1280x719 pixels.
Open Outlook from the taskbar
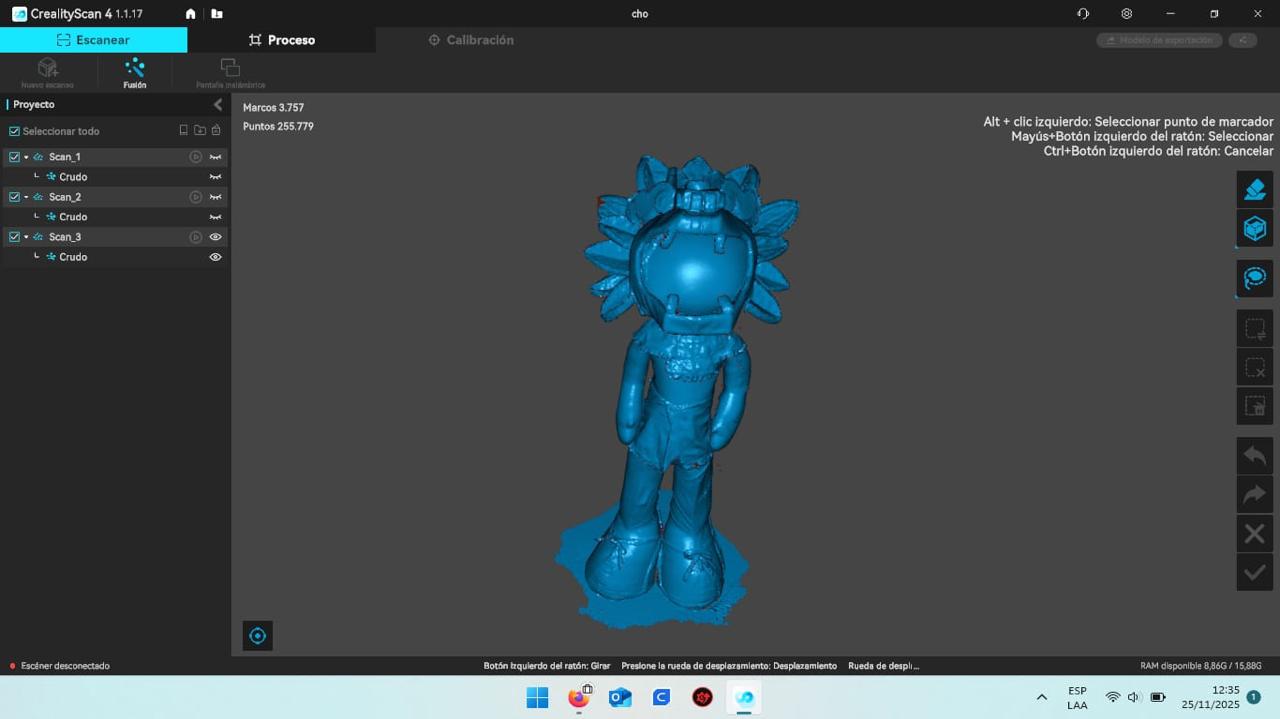[x=620, y=697]
